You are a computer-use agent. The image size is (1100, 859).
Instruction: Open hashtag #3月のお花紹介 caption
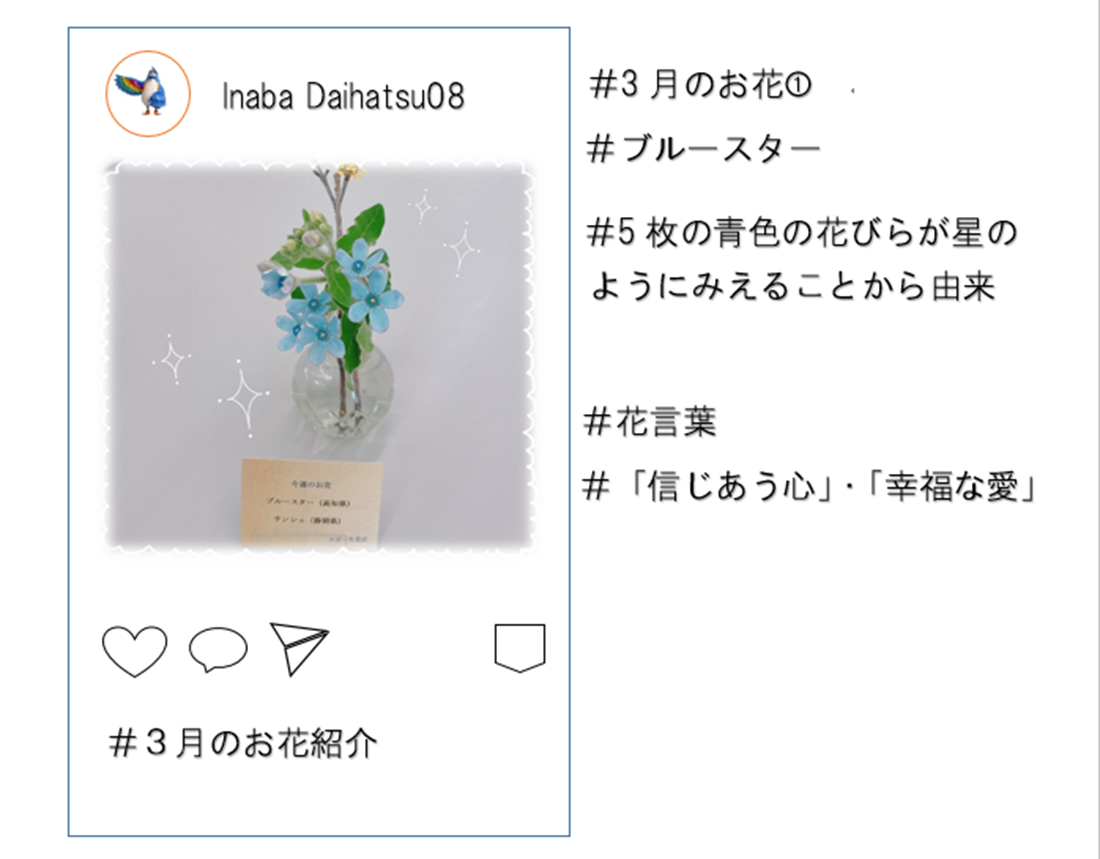point(243,743)
